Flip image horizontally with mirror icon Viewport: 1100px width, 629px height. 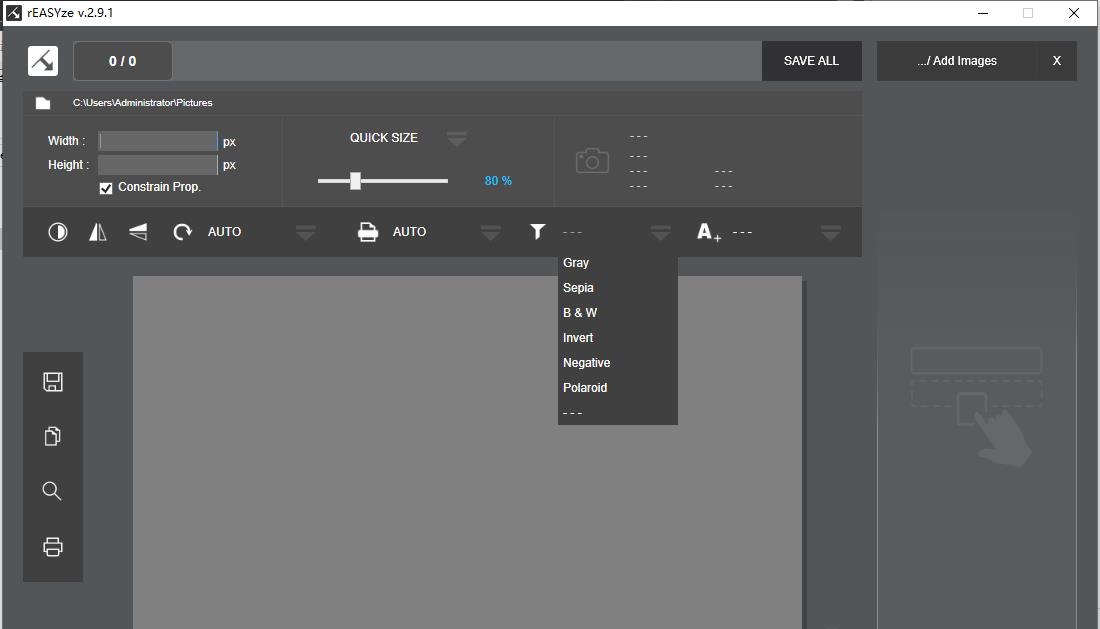coord(97,232)
